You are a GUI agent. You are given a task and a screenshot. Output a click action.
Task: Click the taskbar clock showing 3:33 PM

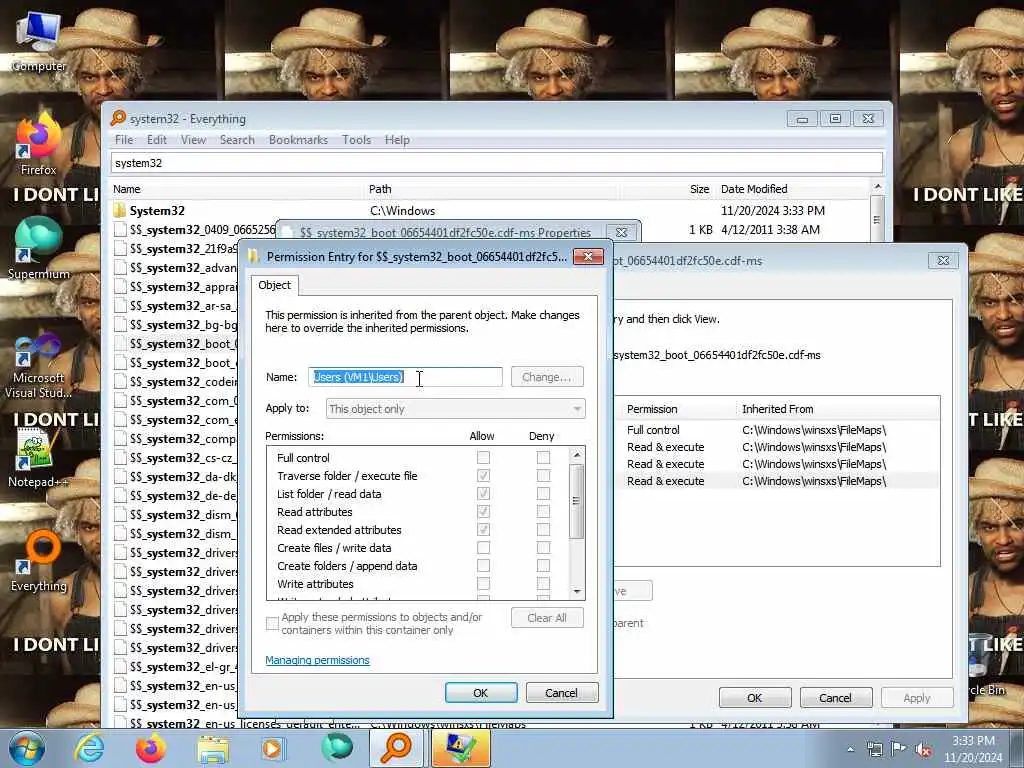973,749
